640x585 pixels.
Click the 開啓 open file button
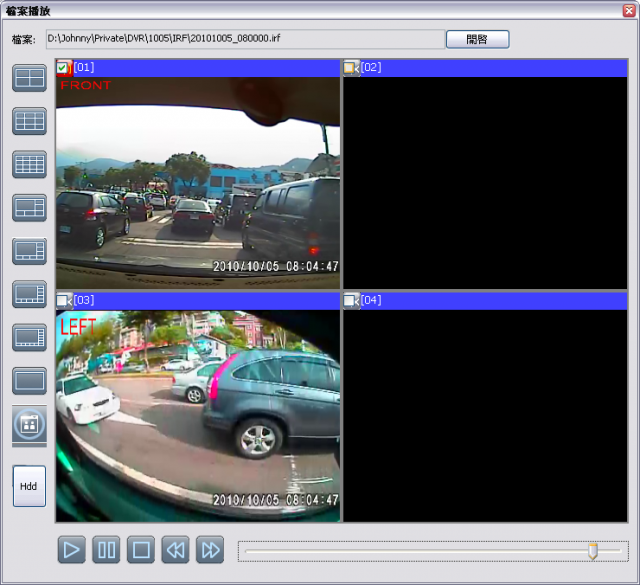[478, 39]
